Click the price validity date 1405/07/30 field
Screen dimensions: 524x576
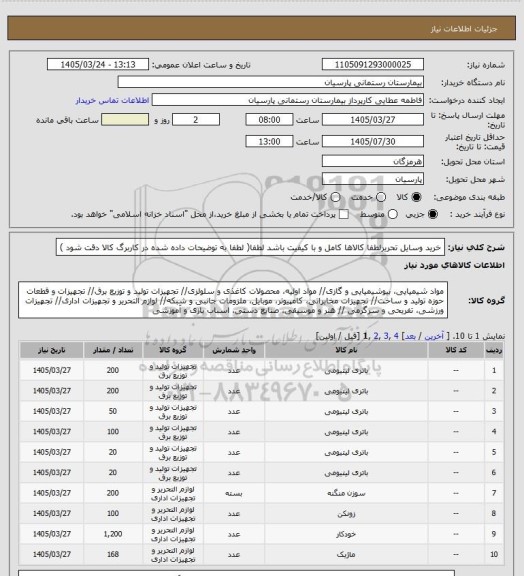[x=373, y=141]
